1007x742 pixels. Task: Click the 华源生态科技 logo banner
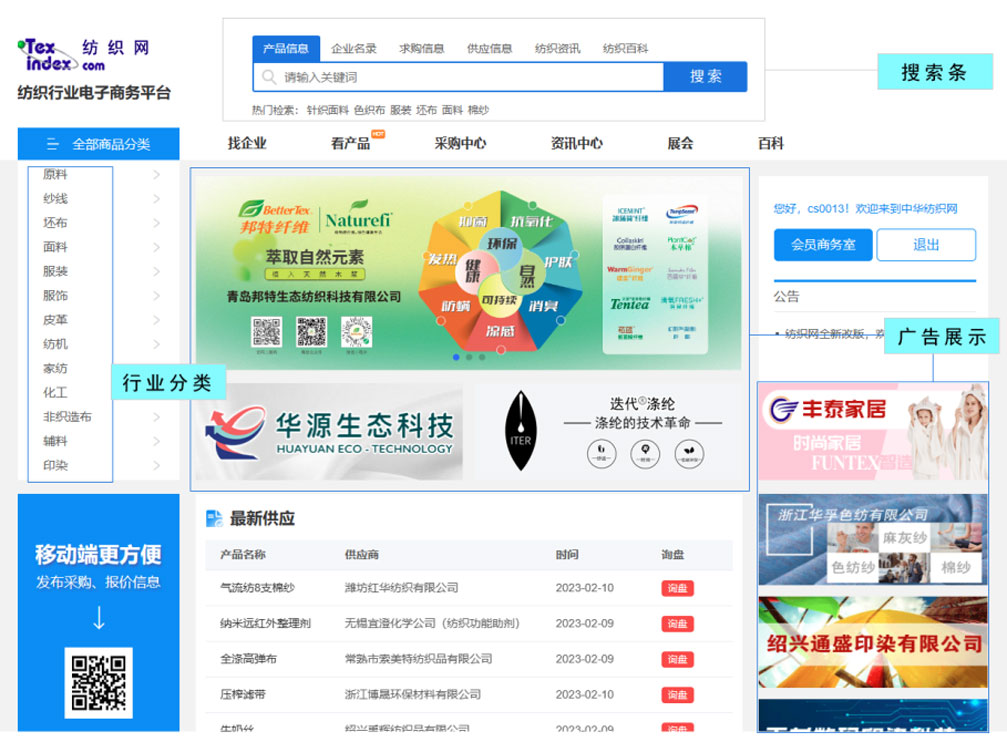(328, 432)
